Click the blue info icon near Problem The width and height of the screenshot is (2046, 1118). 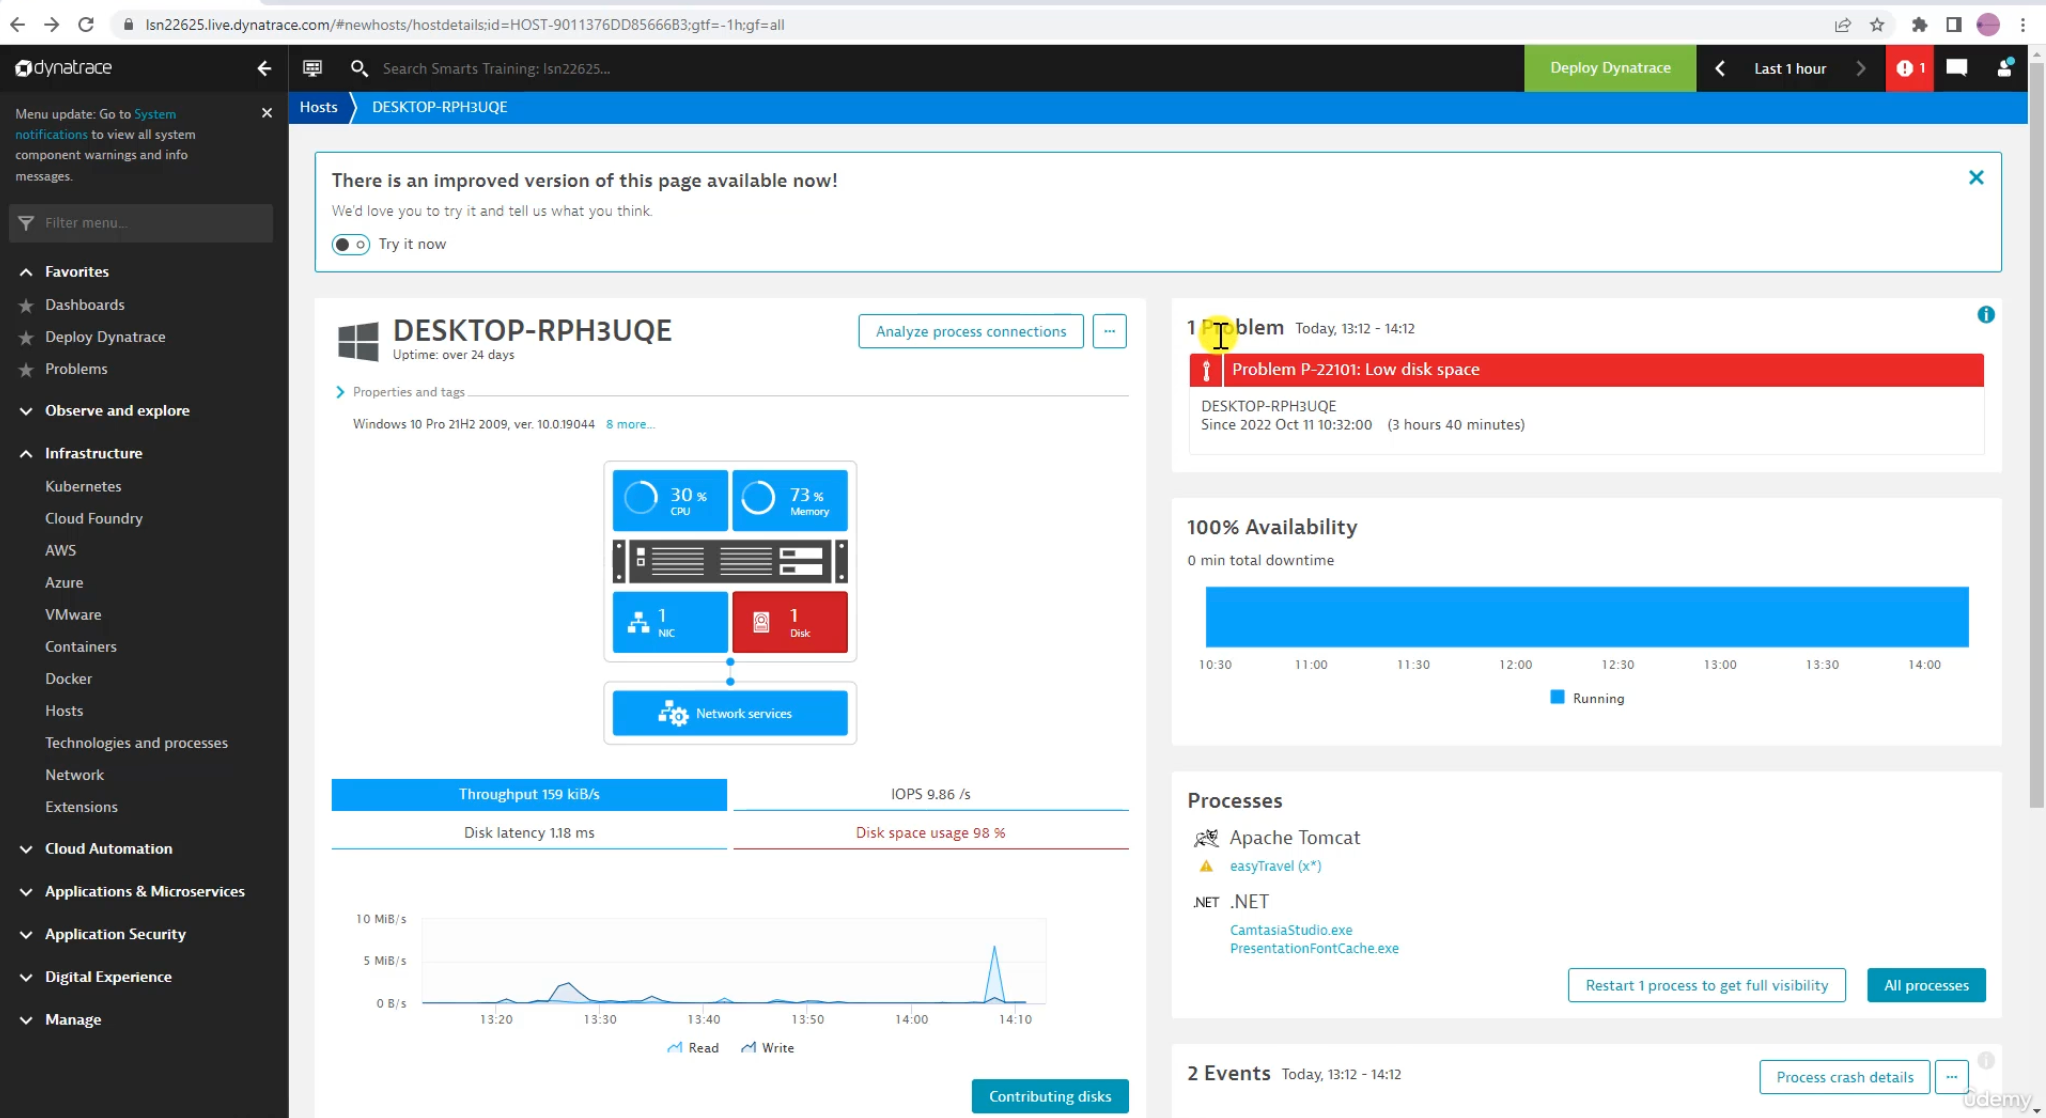[x=1986, y=315]
